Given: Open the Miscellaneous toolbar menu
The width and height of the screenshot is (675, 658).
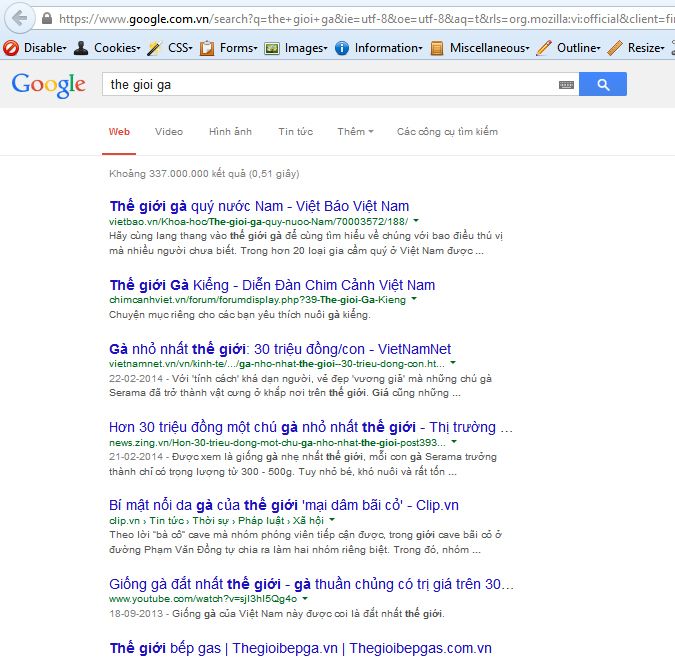Looking at the screenshot, I should coord(480,48).
